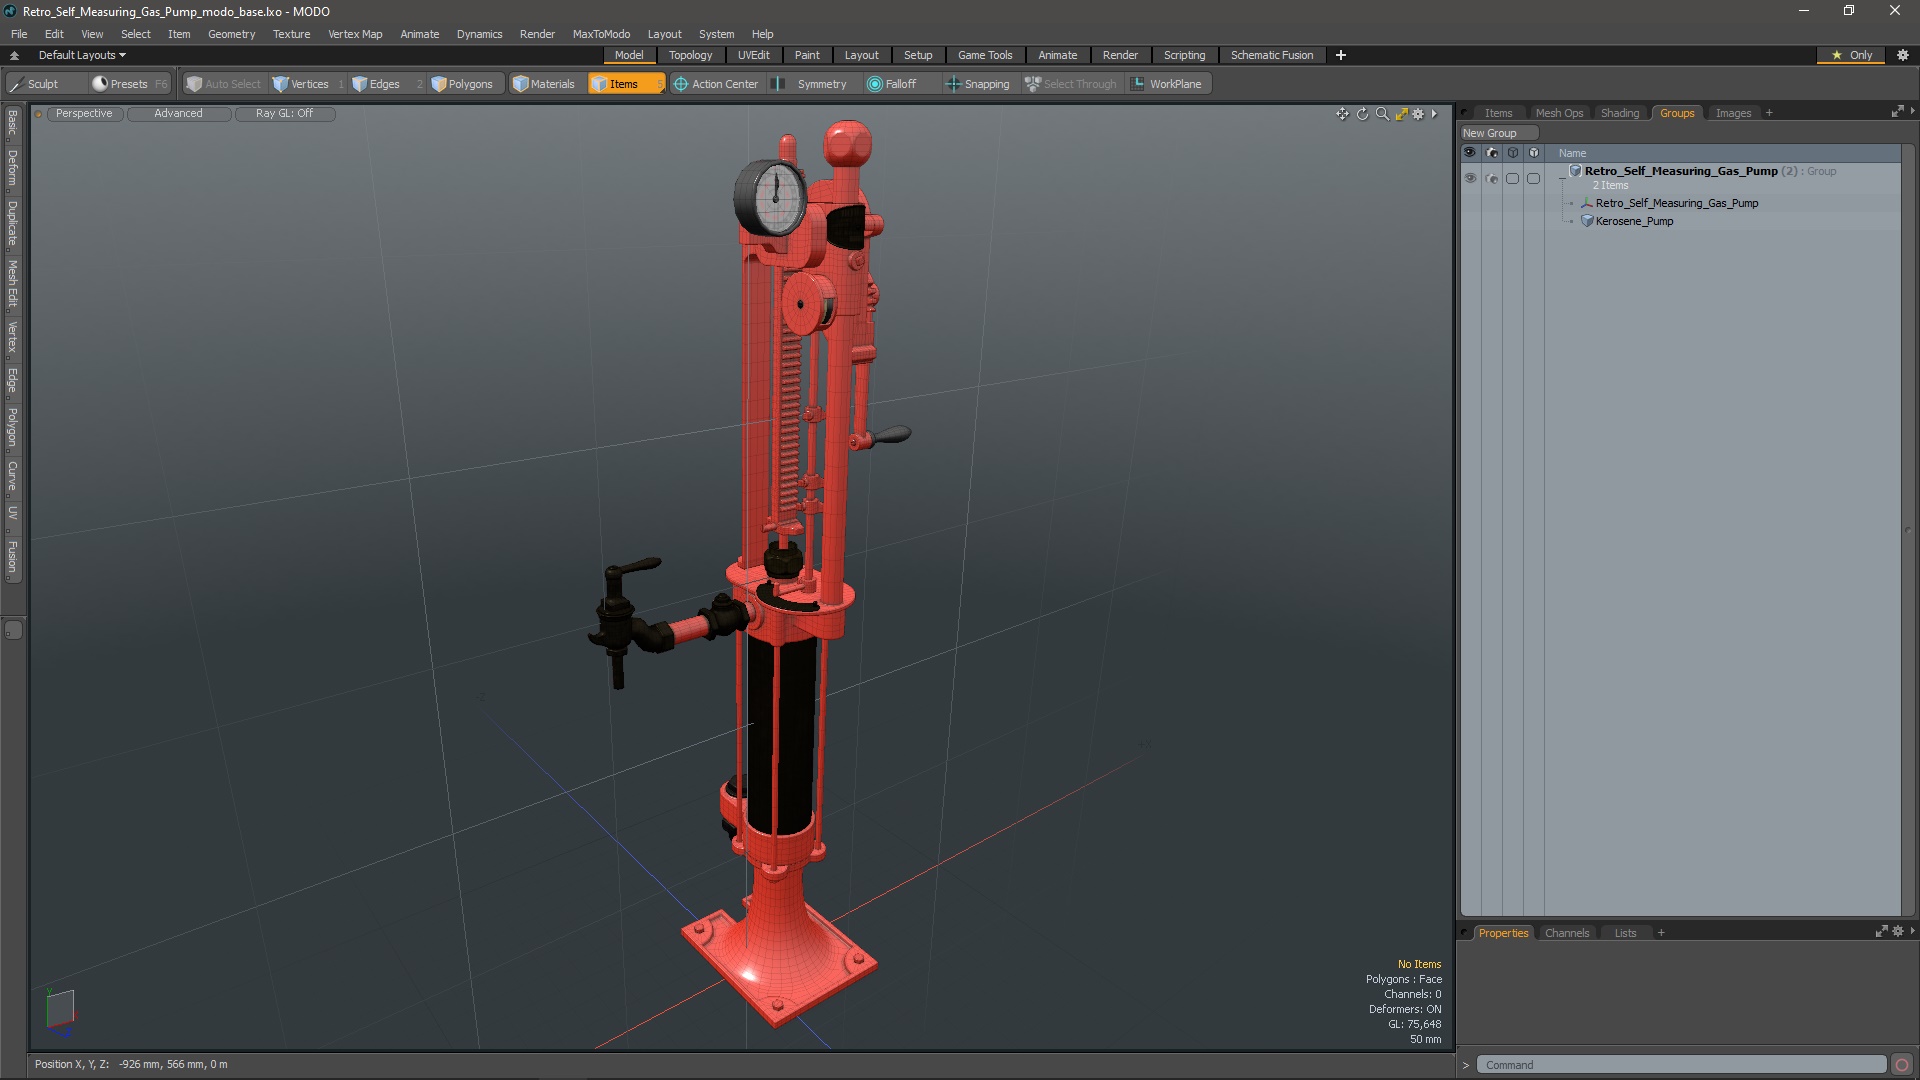The image size is (1920, 1080).
Task: Select the Vertices selection tool
Action: coord(301,83)
